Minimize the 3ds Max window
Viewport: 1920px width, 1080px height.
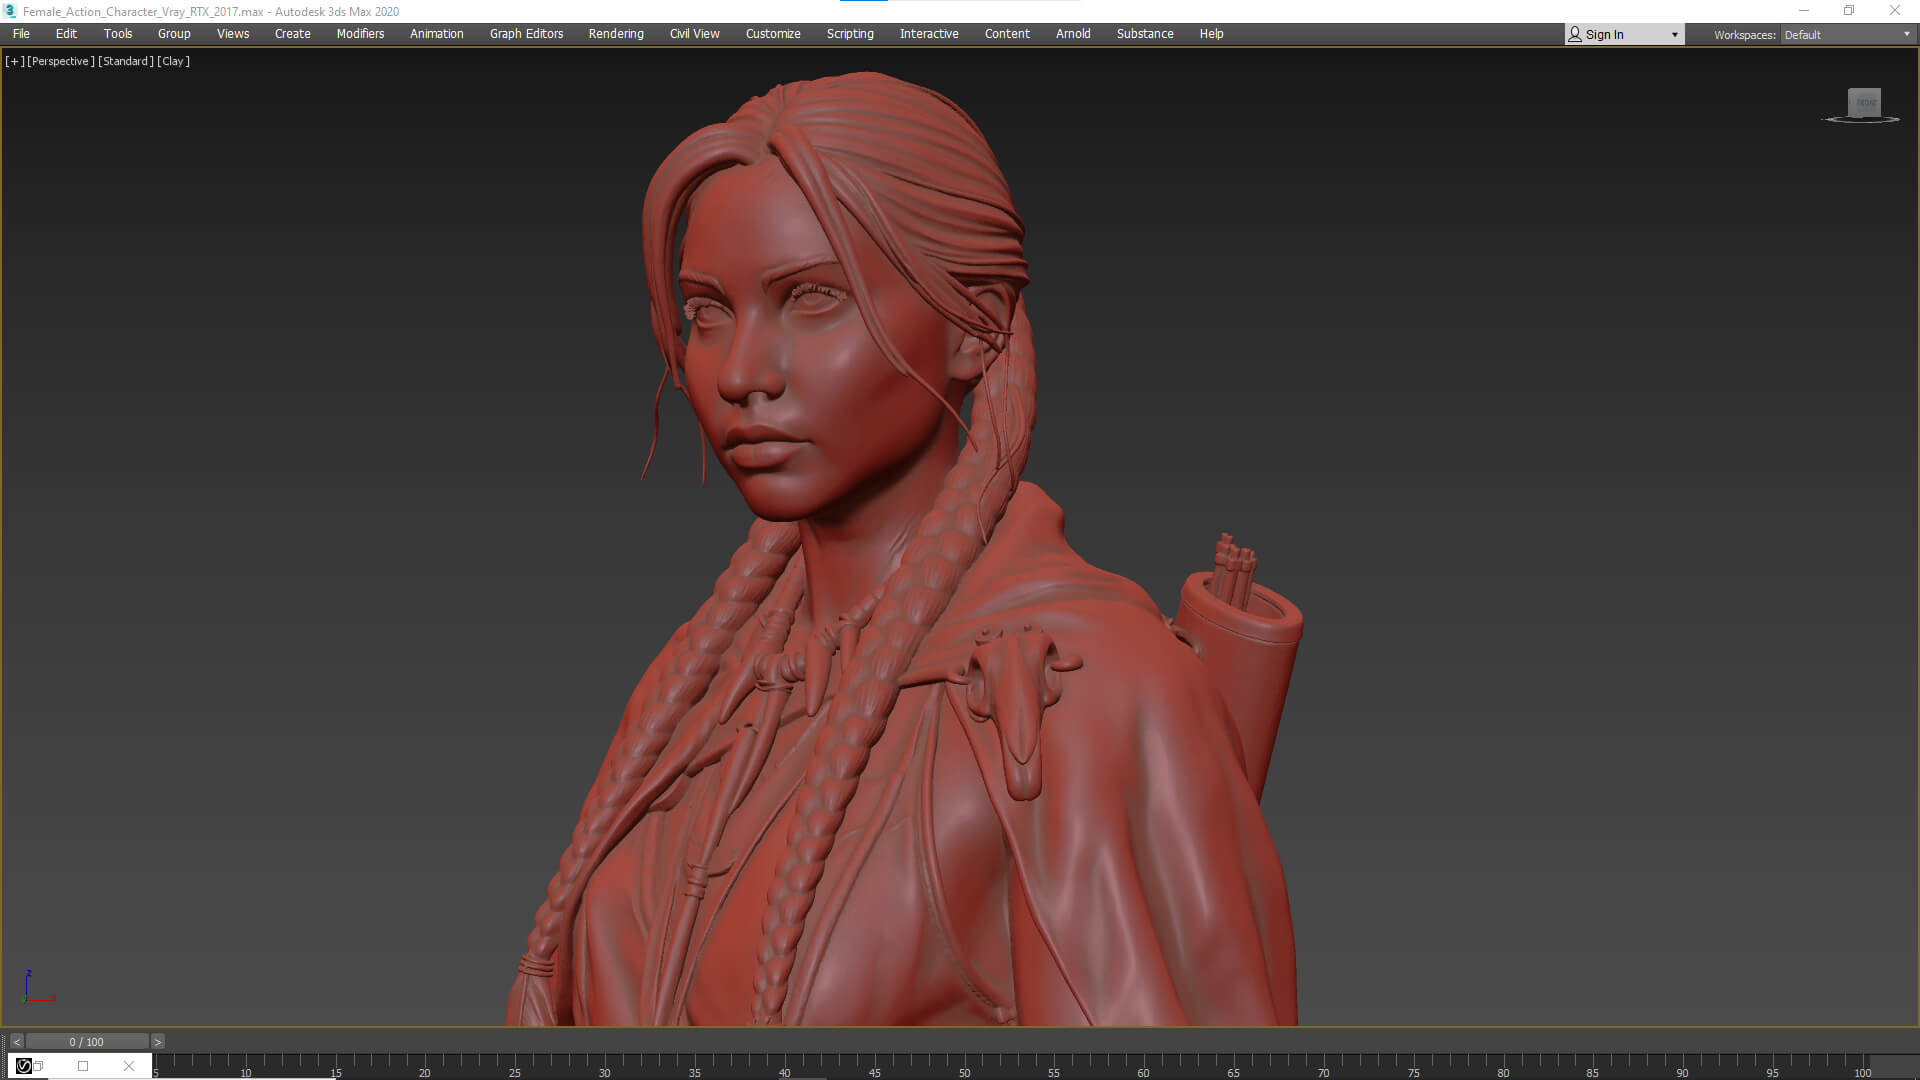tap(1804, 11)
